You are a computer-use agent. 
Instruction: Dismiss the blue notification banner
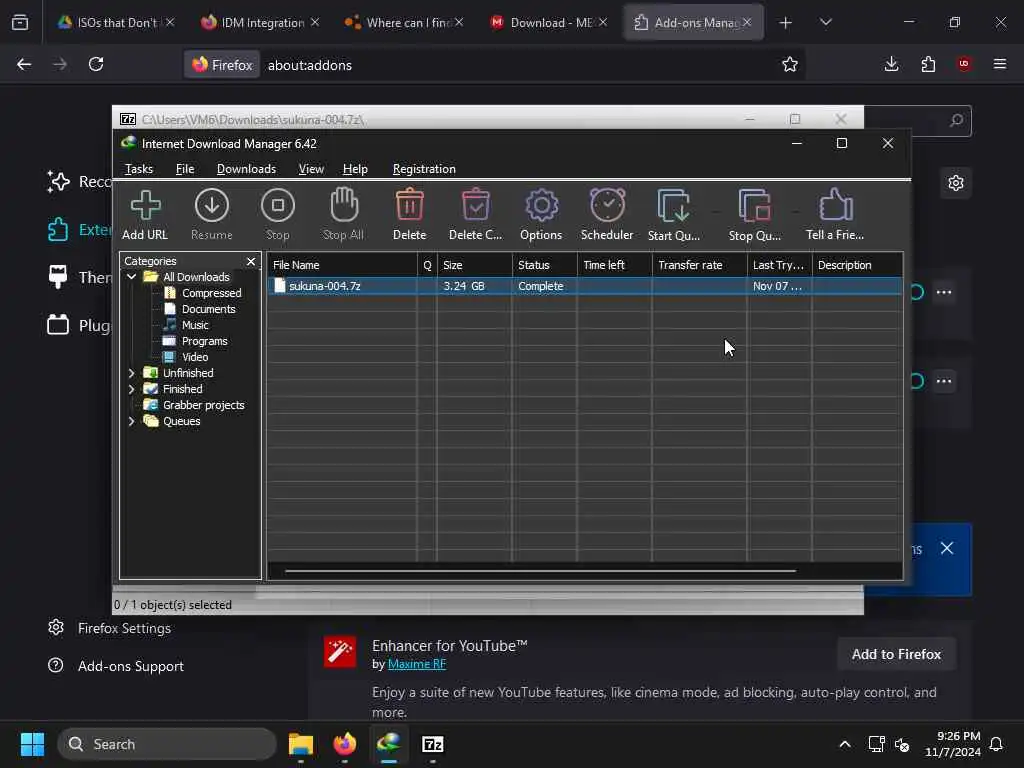[947, 549]
